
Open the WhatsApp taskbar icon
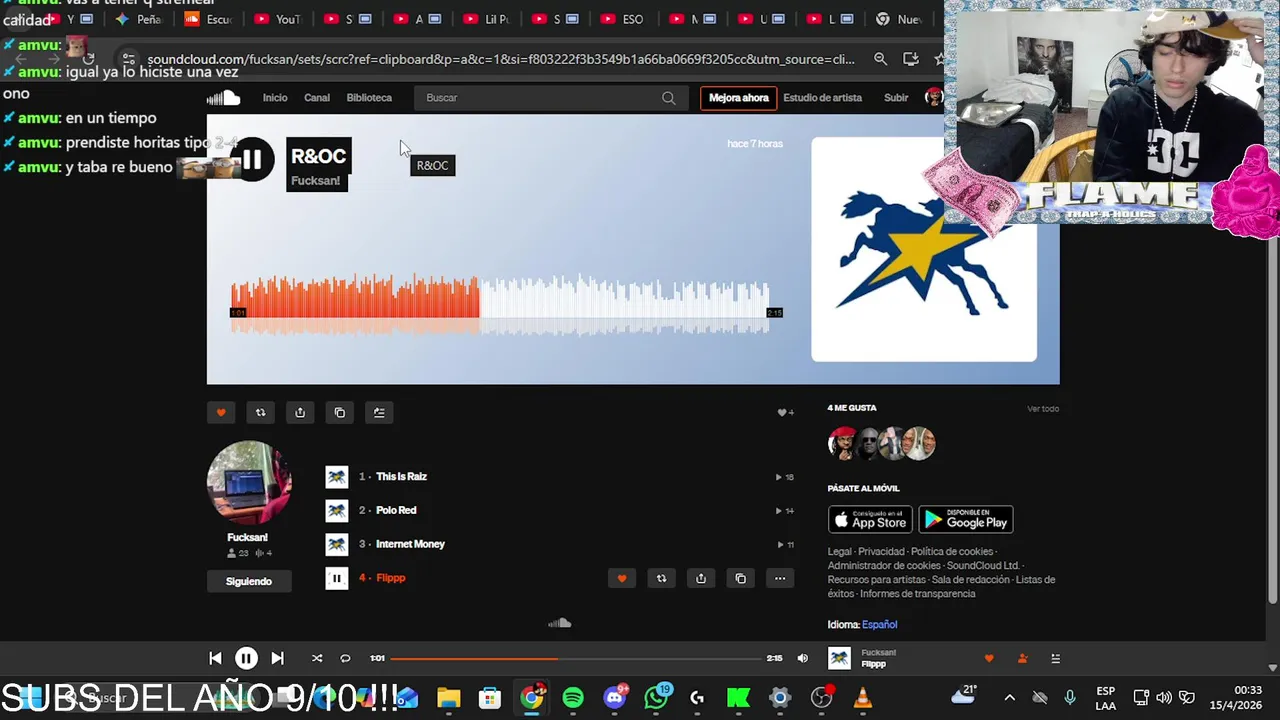657,697
